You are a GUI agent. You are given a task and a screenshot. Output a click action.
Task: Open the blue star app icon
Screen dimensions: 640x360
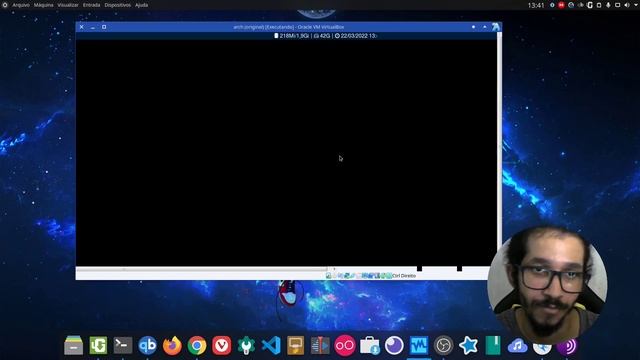coord(468,345)
